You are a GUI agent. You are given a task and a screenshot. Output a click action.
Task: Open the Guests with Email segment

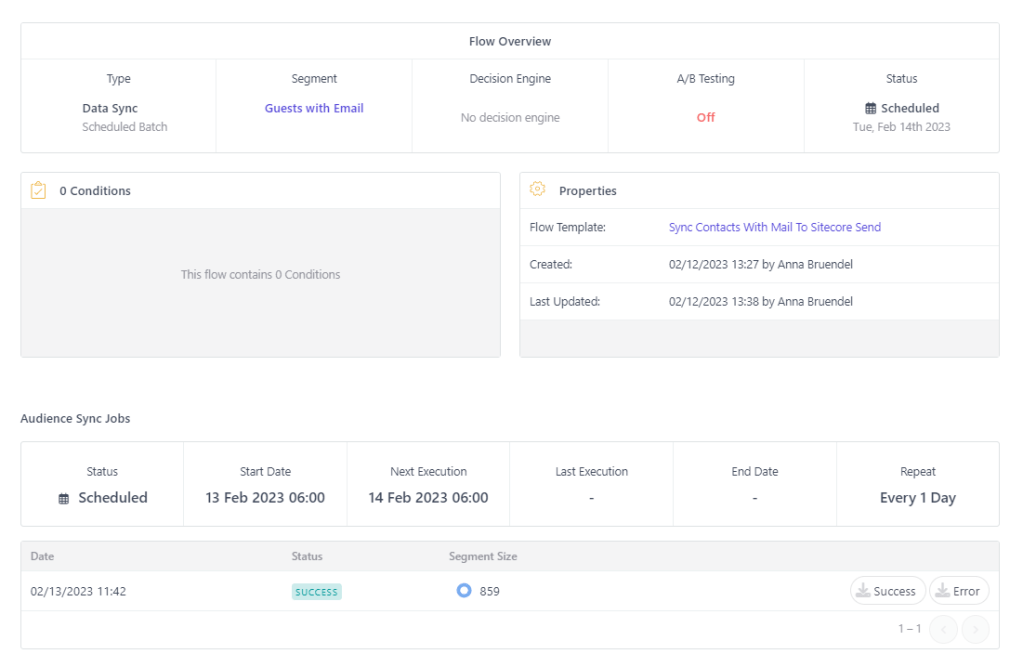pyautogui.click(x=314, y=108)
